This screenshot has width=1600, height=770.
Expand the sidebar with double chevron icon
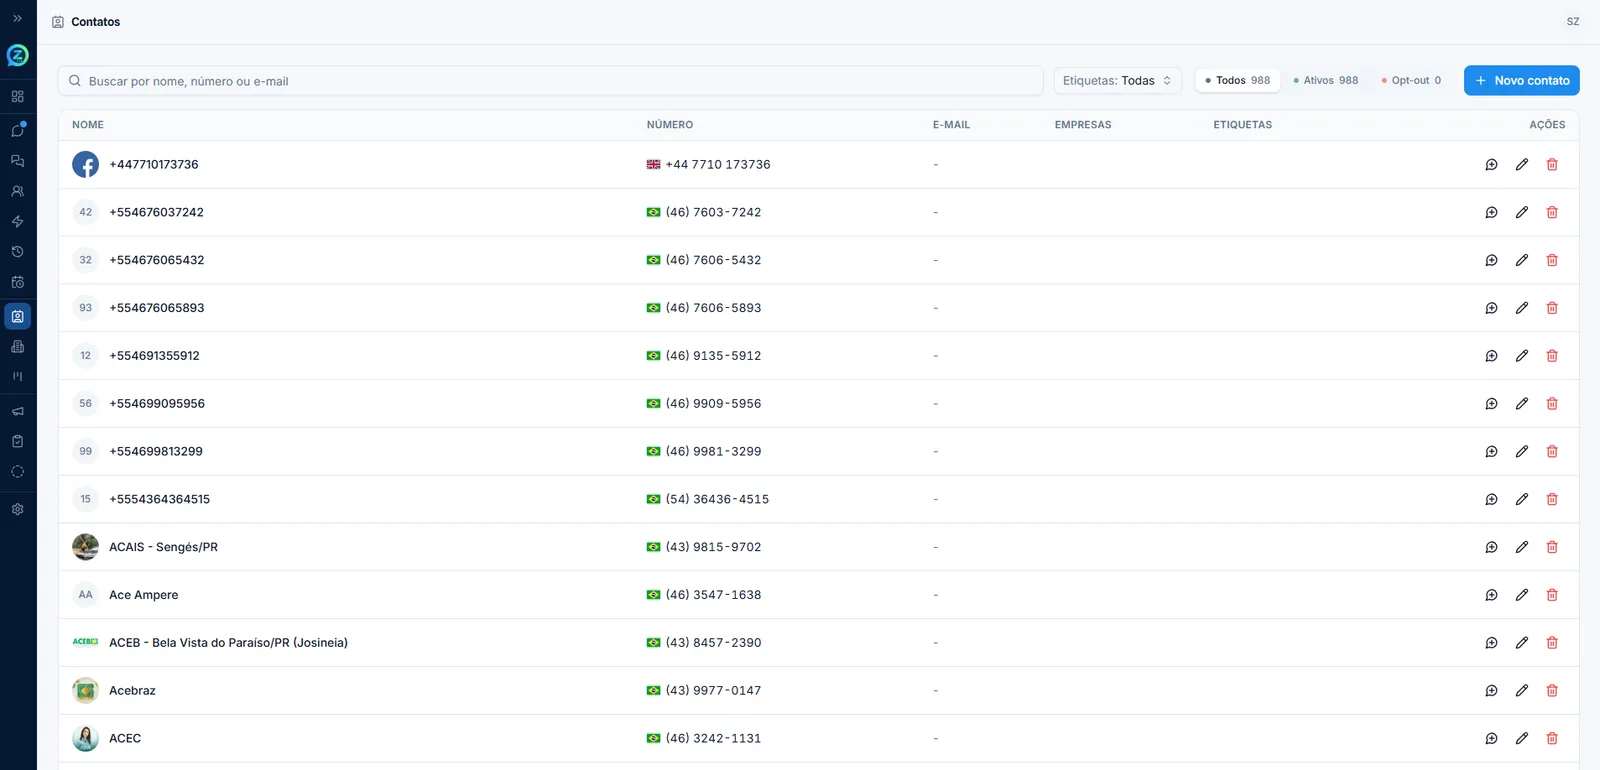pos(17,18)
